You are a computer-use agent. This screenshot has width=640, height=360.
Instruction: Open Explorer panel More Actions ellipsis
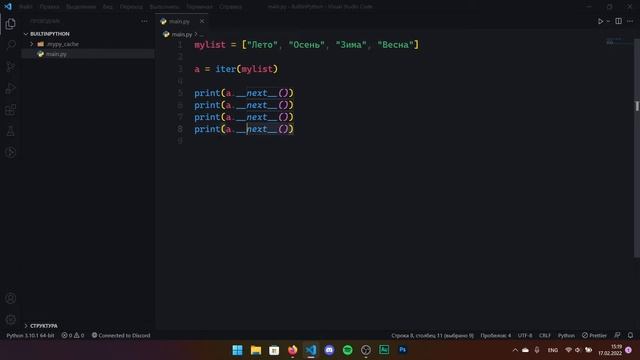tap(144, 21)
